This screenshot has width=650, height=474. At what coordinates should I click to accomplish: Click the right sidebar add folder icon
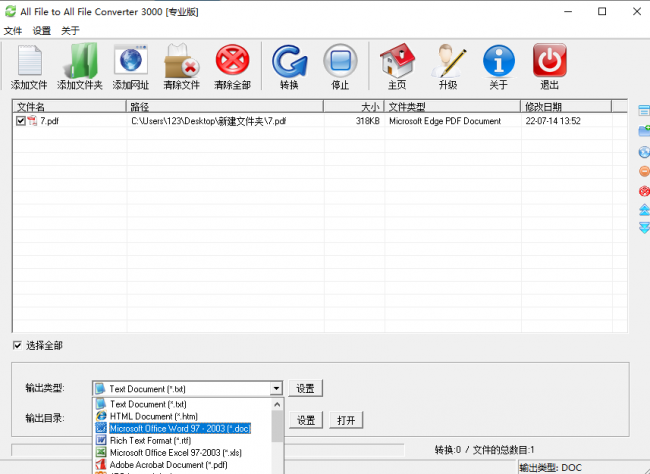[644, 131]
